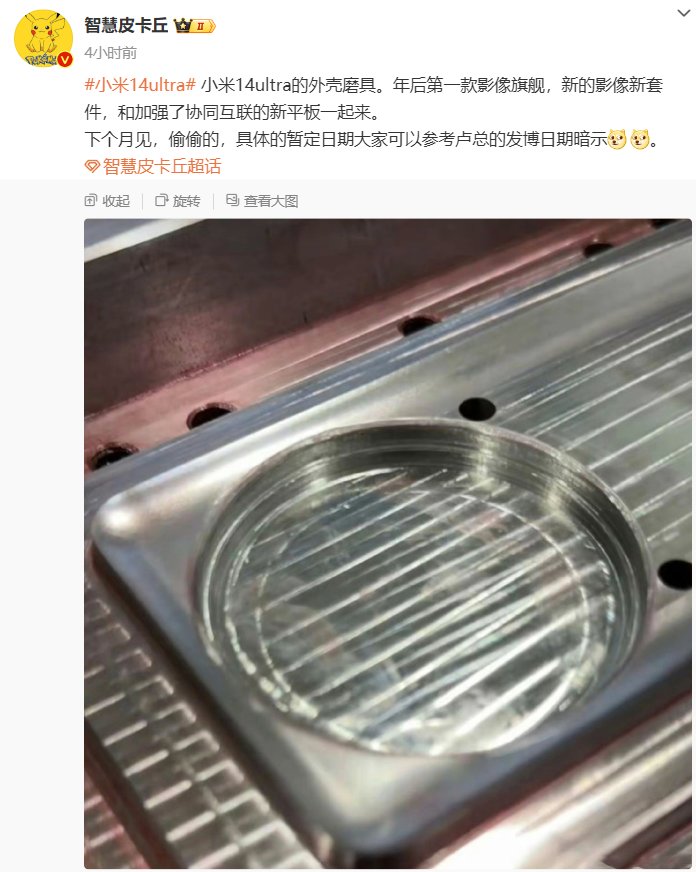
Task: Open the 智慧皮卡丘超话 super topic link
Action: point(162,166)
